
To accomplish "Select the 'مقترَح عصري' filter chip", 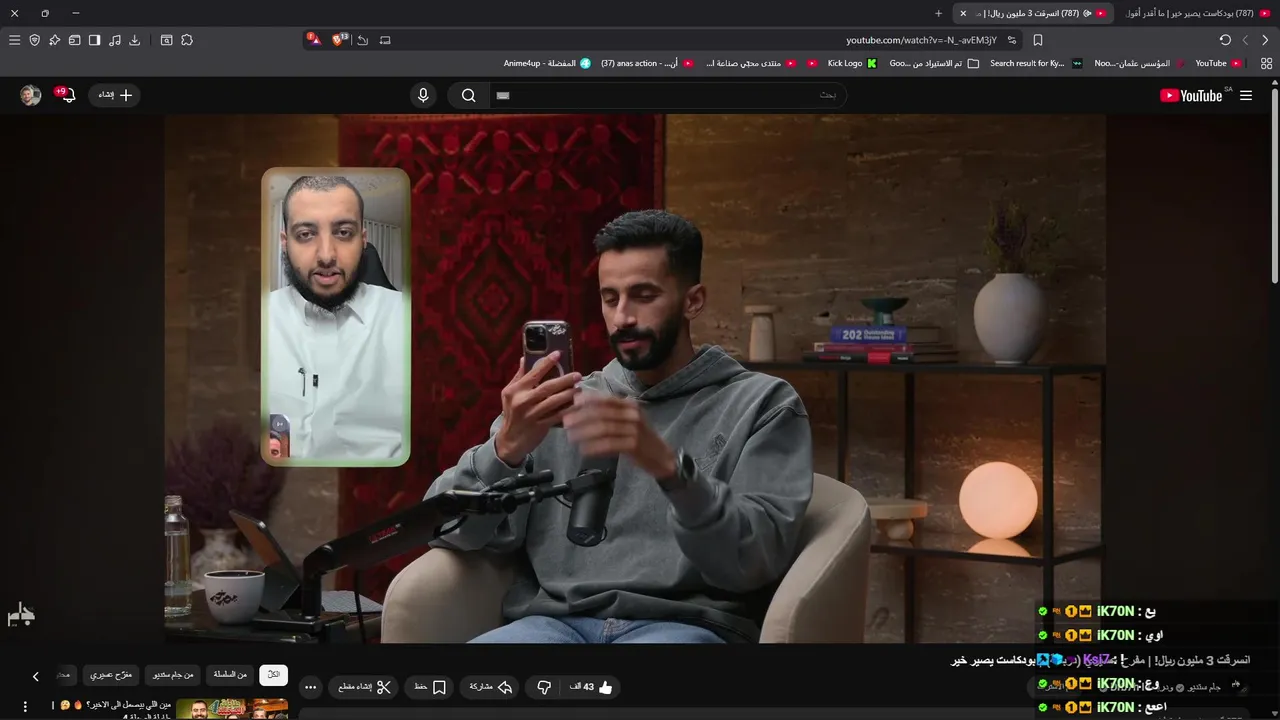I will click(110, 675).
